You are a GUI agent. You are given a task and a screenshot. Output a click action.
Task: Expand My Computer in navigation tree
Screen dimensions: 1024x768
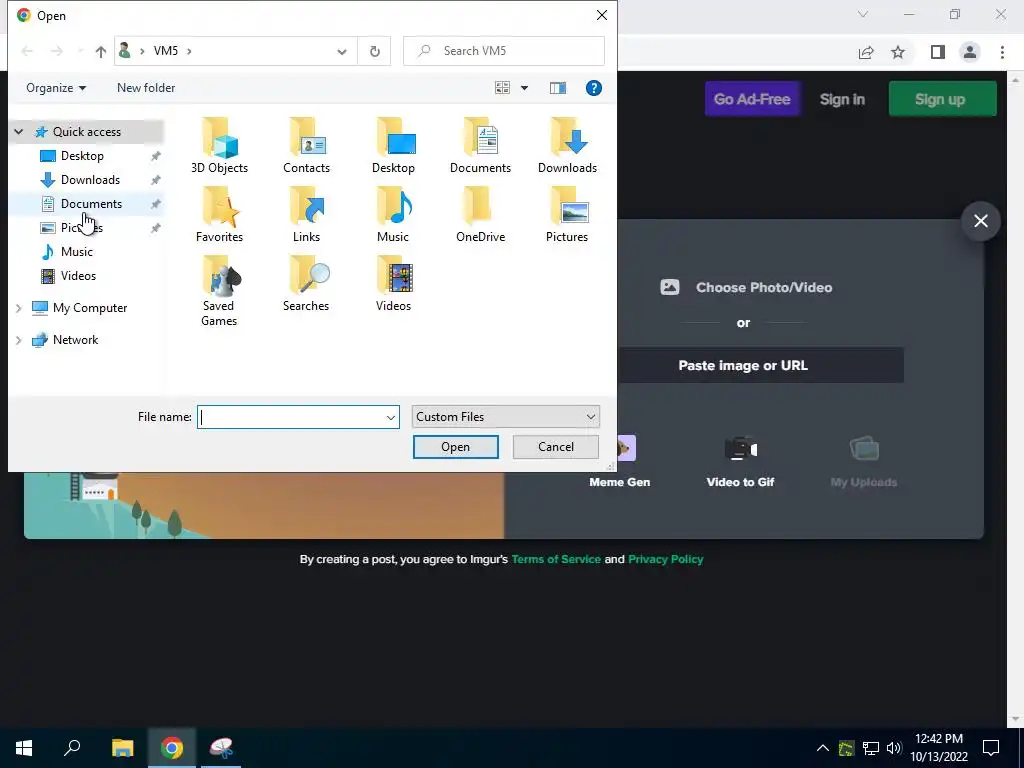tap(19, 308)
